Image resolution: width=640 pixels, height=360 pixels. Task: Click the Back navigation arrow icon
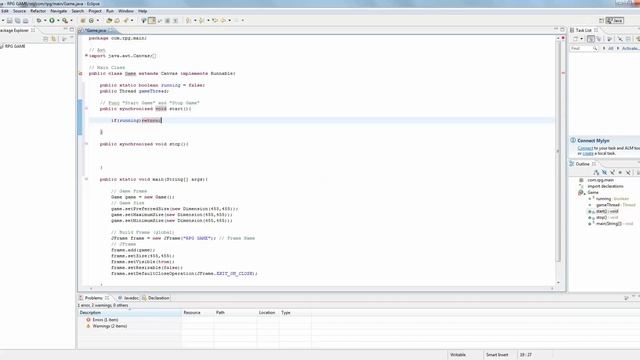[x=224, y=20]
